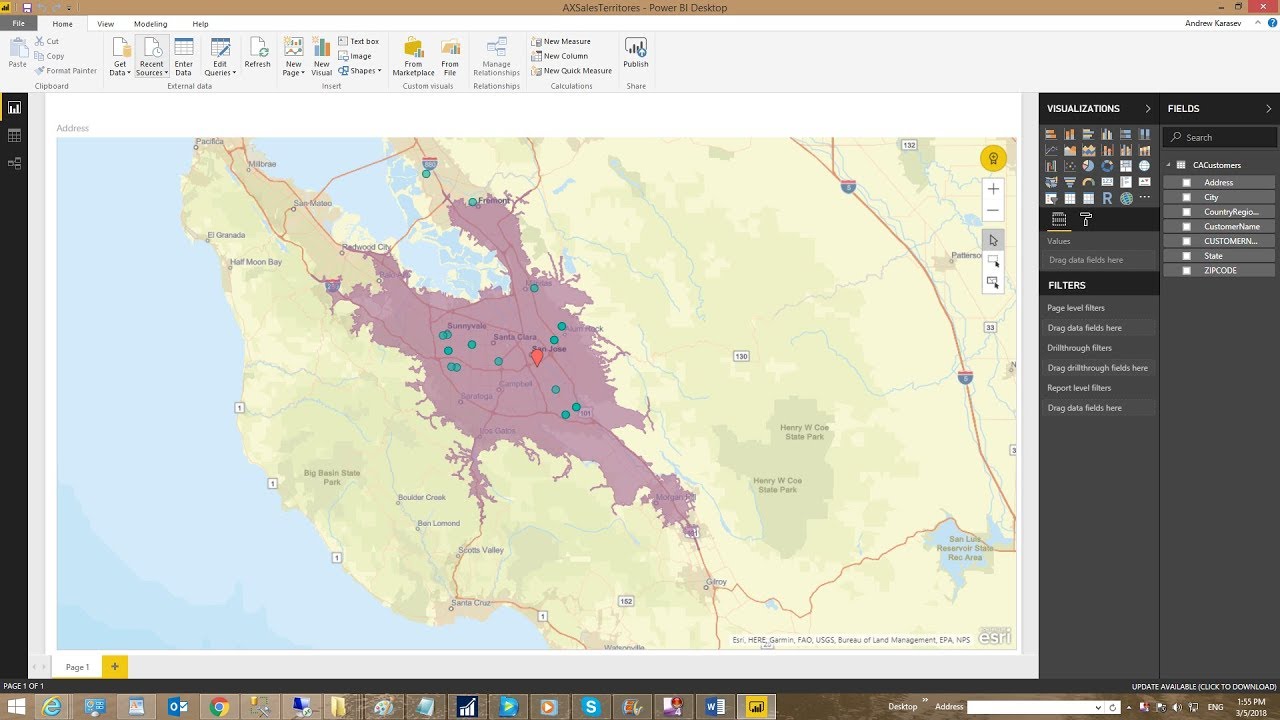Click the yellow lightbulb map button
1280x720 pixels.
(993, 158)
